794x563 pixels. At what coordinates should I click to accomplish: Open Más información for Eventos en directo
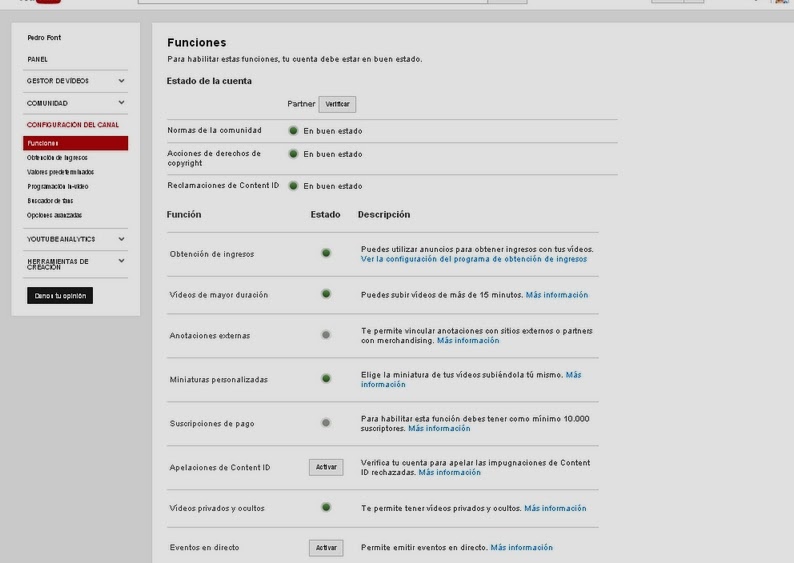(x=522, y=547)
